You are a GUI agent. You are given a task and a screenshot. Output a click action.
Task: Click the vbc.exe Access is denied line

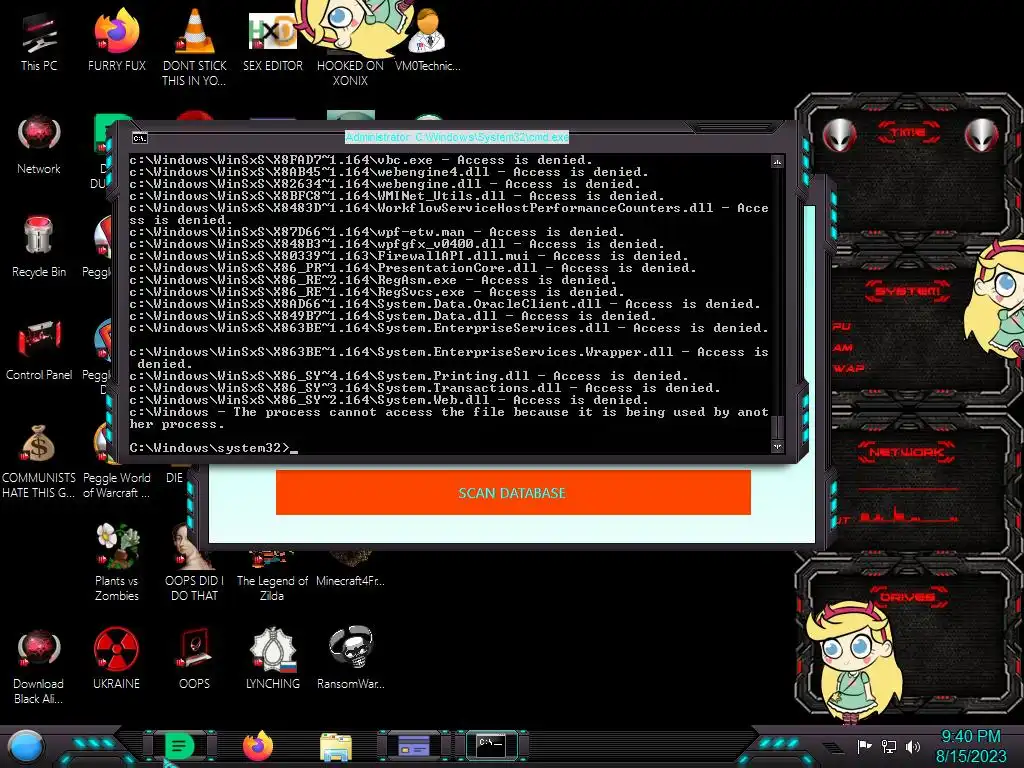(360, 160)
